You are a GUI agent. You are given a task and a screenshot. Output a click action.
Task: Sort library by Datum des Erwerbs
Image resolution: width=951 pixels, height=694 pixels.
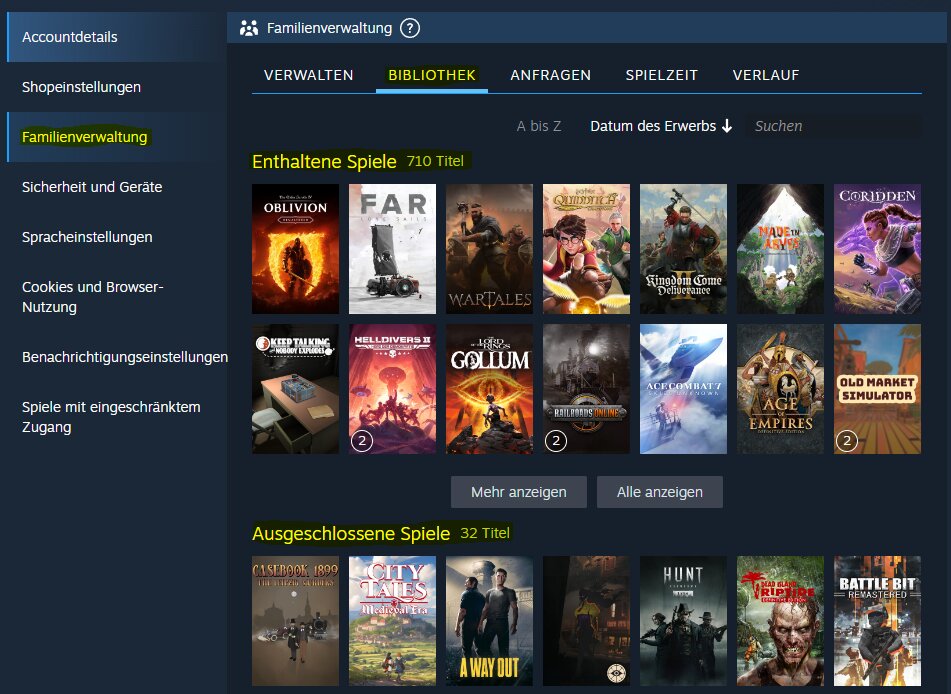(661, 126)
